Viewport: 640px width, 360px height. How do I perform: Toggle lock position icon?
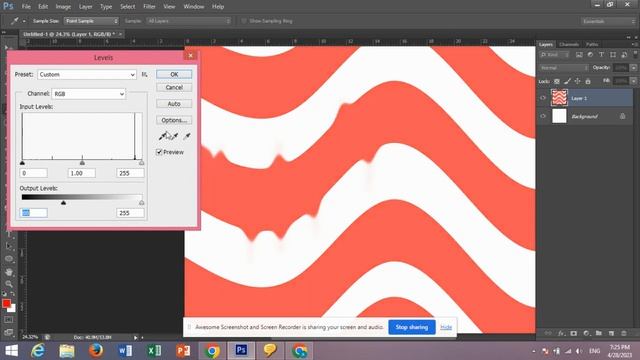[x=577, y=81]
